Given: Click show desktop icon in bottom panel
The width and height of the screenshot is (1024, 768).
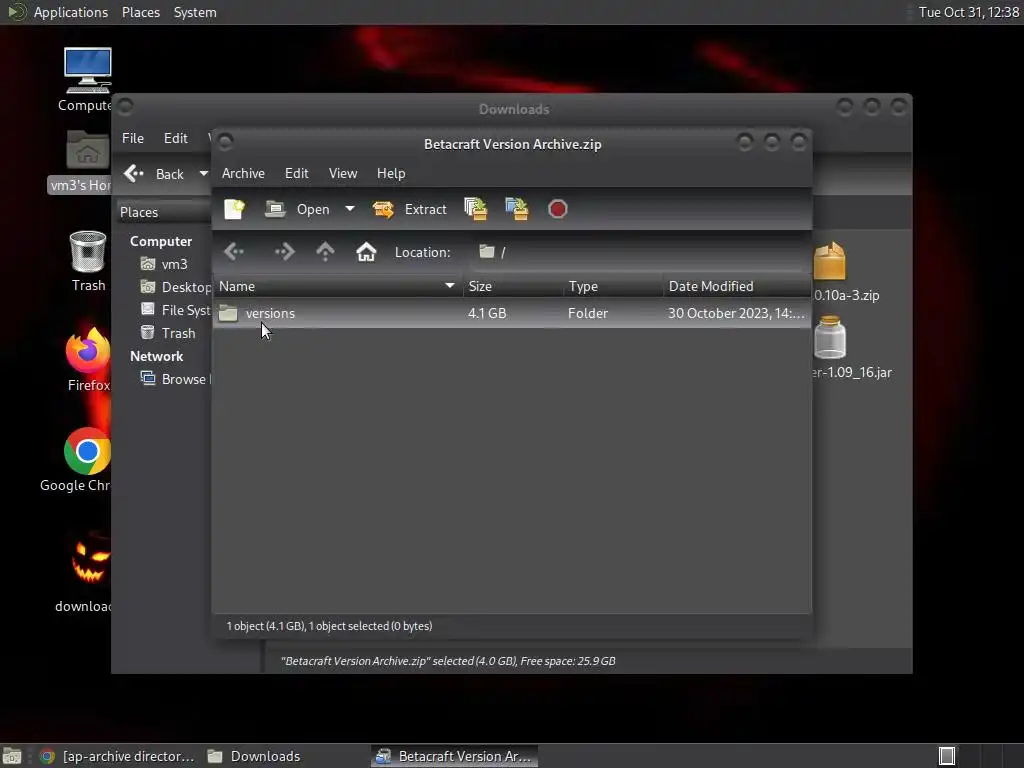Looking at the screenshot, I should pos(12,756).
